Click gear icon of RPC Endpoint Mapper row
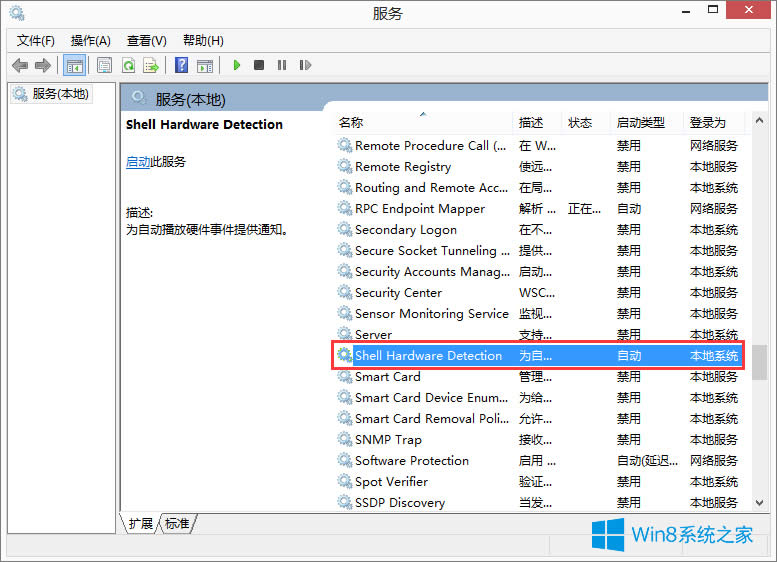 [345, 208]
